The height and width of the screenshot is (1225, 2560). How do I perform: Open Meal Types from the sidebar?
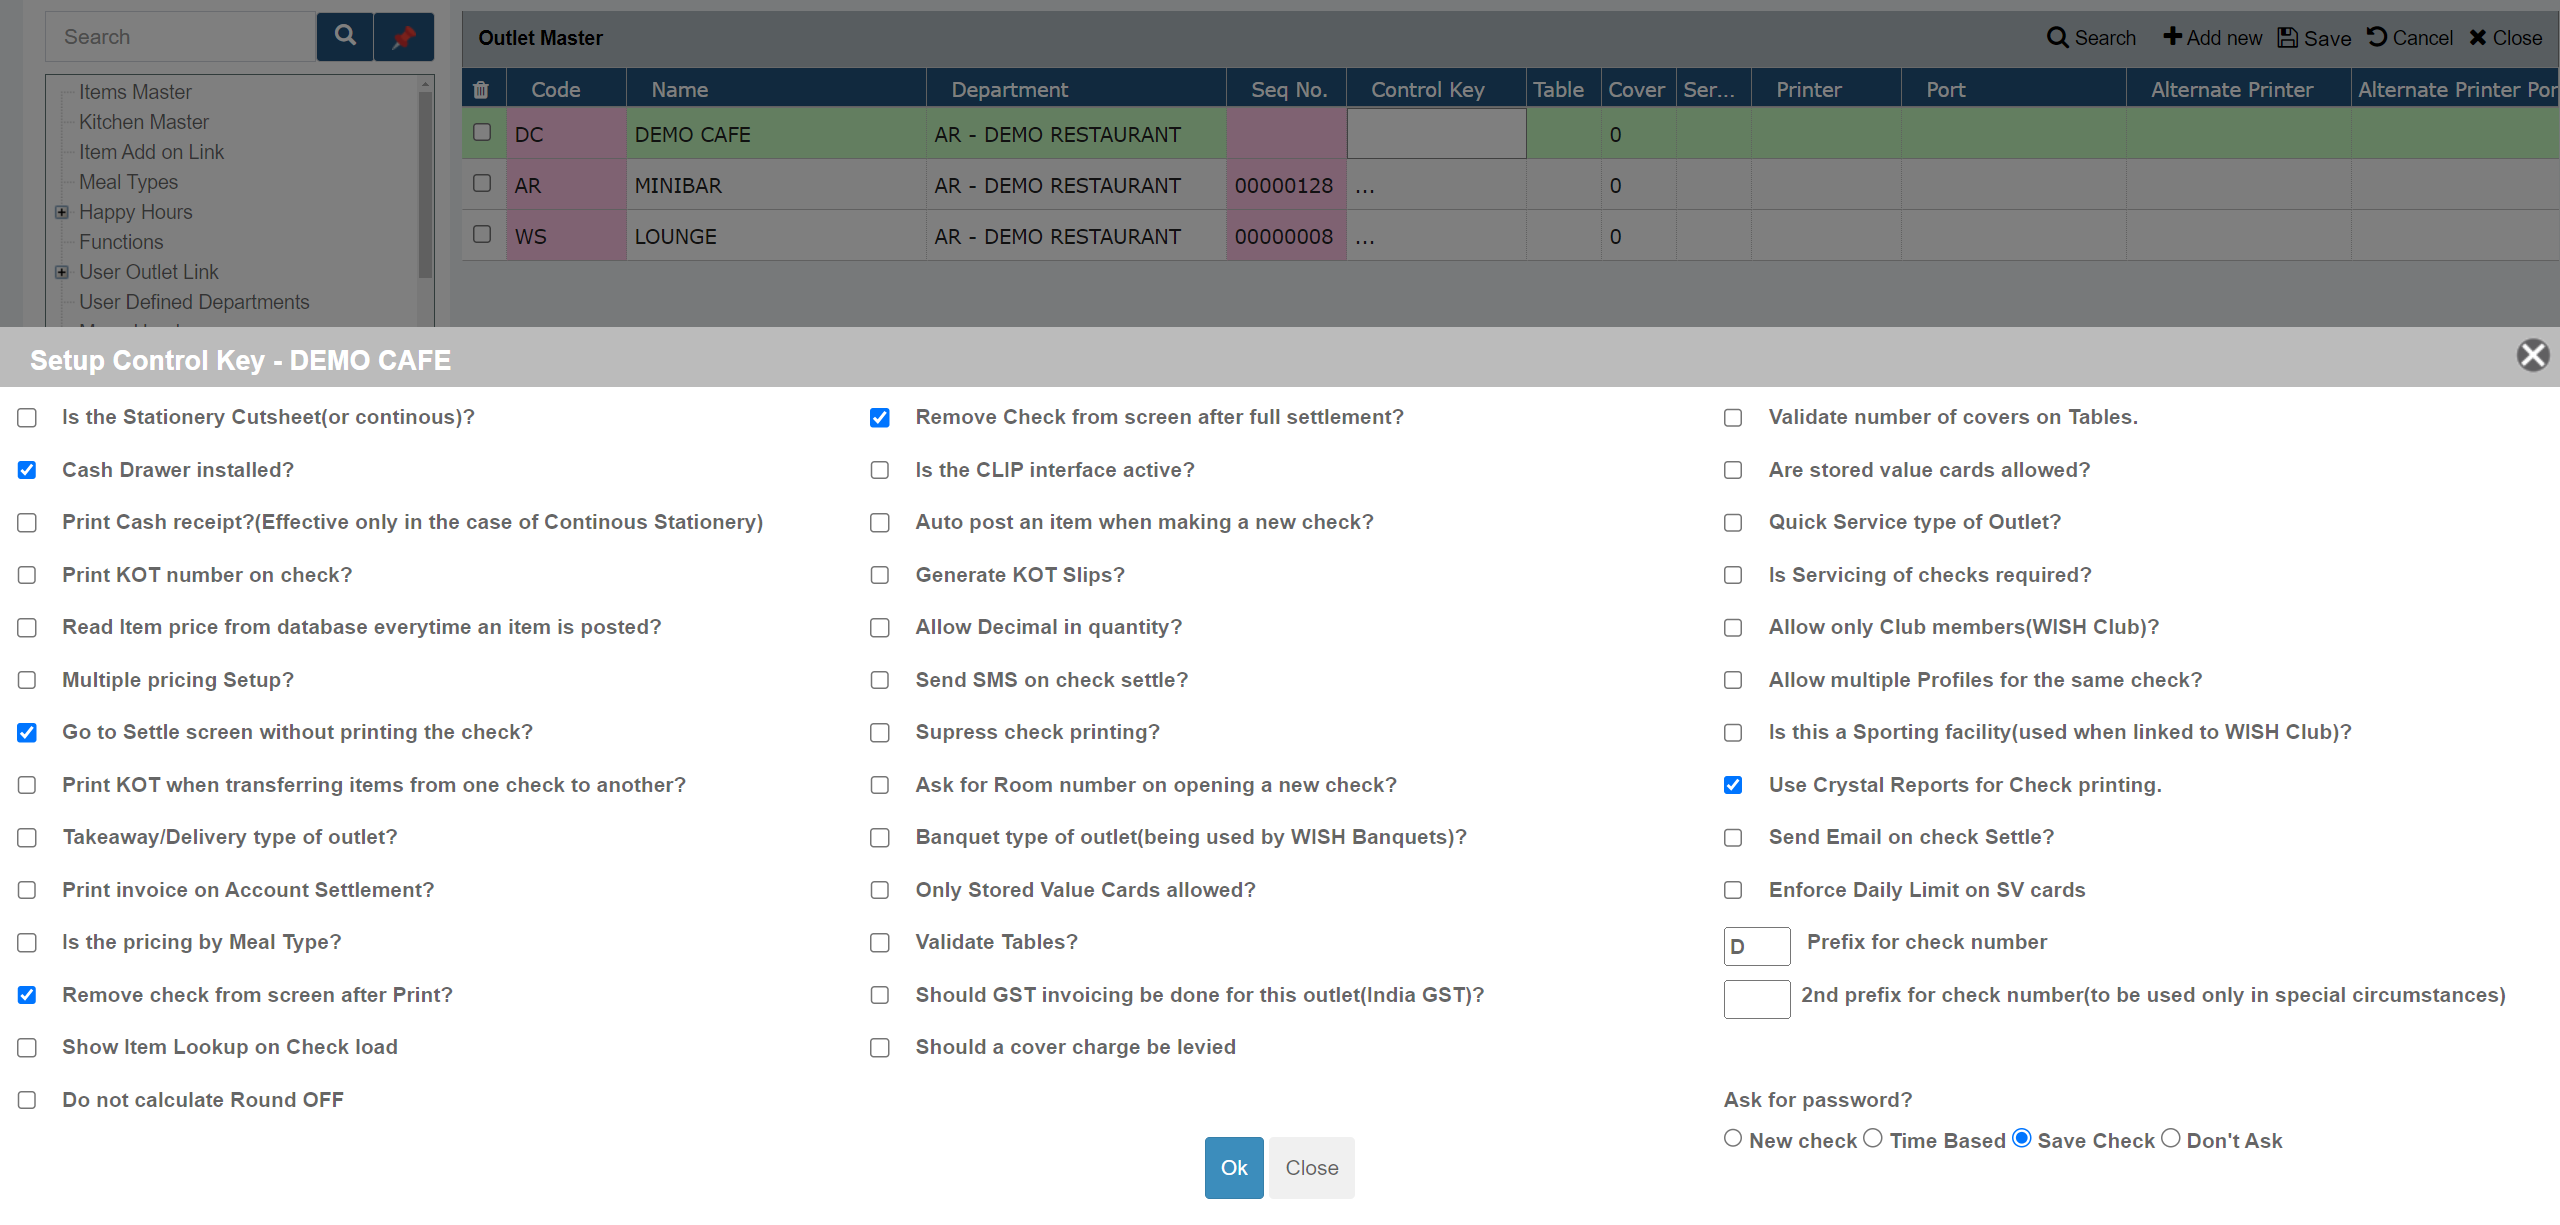[128, 182]
